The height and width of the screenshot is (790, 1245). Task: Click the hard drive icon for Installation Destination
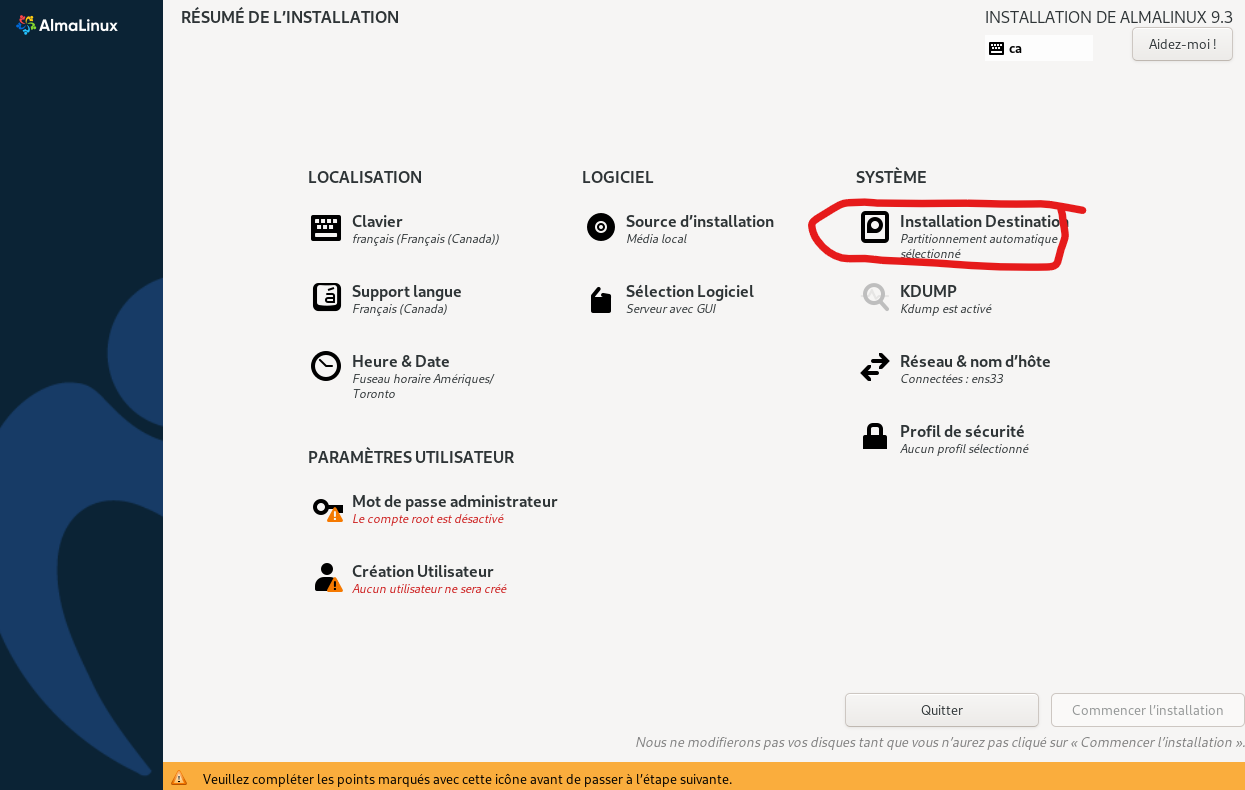pyautogui.click(x=875, y=227)
